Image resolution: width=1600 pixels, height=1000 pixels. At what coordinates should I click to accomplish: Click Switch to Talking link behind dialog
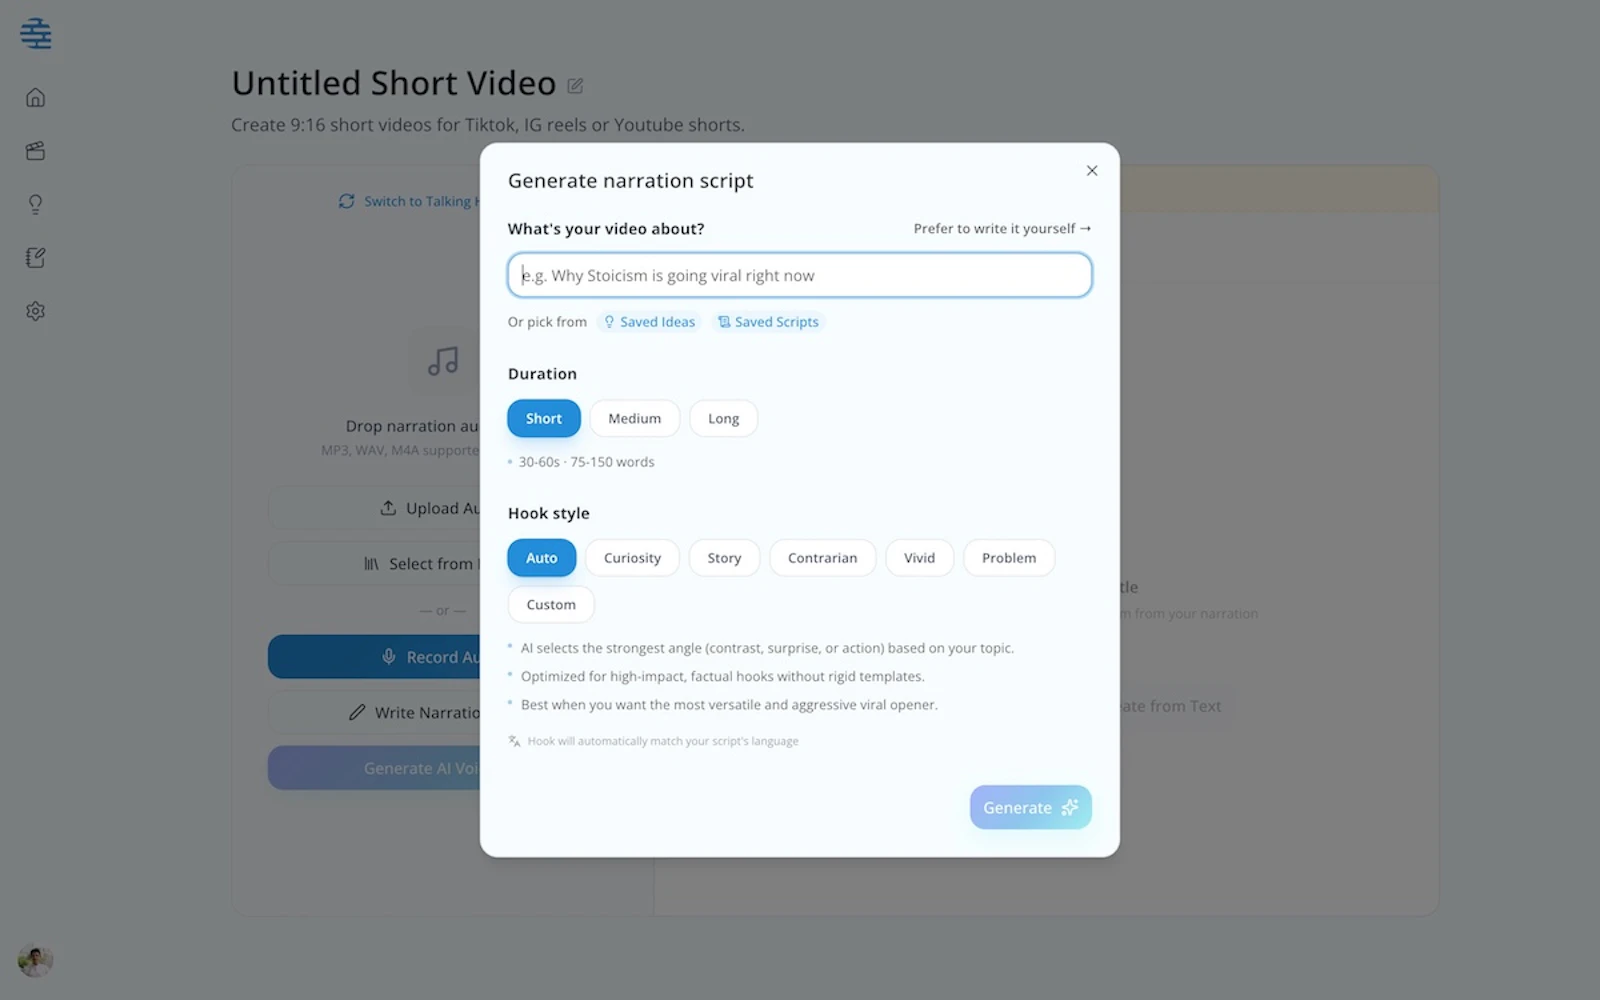[409, 201]
